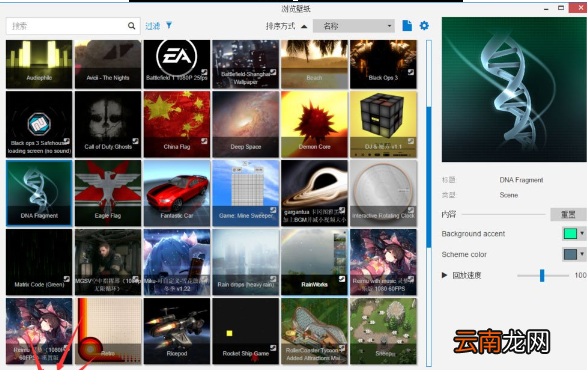This screenshot has height=370, width=587.
Task: Select the DNA Fragment thumbnail in grid
Action: pyautogui.click(x=39, y=193)
